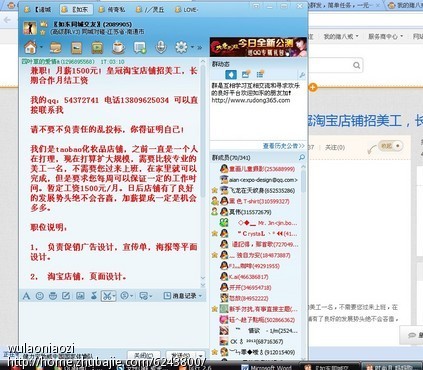Screen dimensions: 423x370
Task: Open the group photo album icon
Action: pyautogui.click(x=76, y=48)
